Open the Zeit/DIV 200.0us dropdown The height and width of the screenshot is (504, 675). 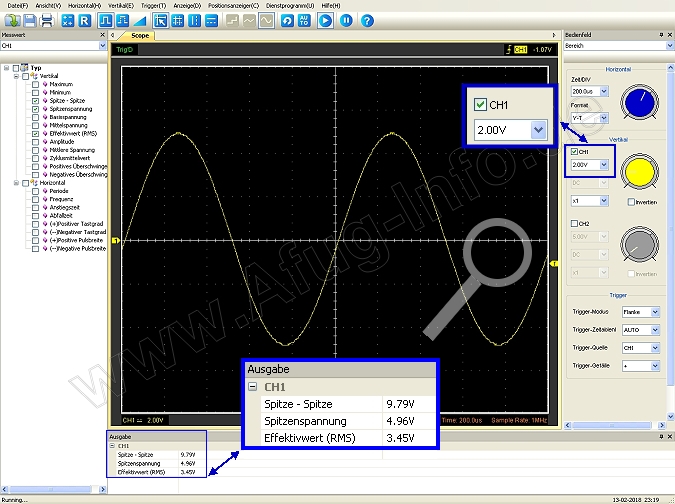pos(604,91)
